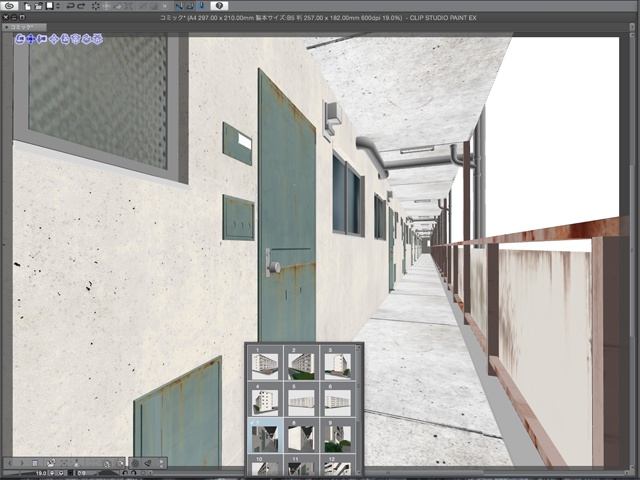This screenshot has width=640, height=480.
Task: Click the 0.0 rotation angle field
Action: click(82, 473)
